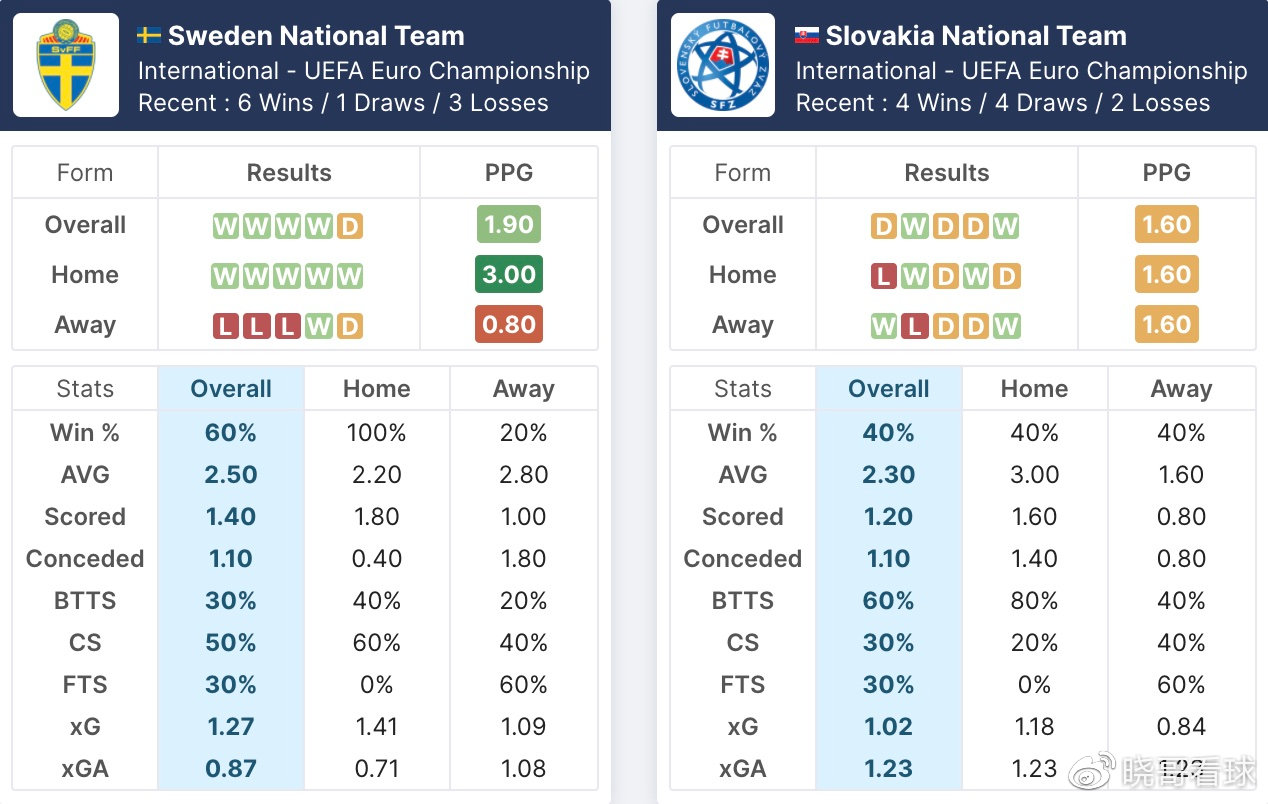
Task: Click Sweden's Overall form draw badge
Action: [349, 226]
